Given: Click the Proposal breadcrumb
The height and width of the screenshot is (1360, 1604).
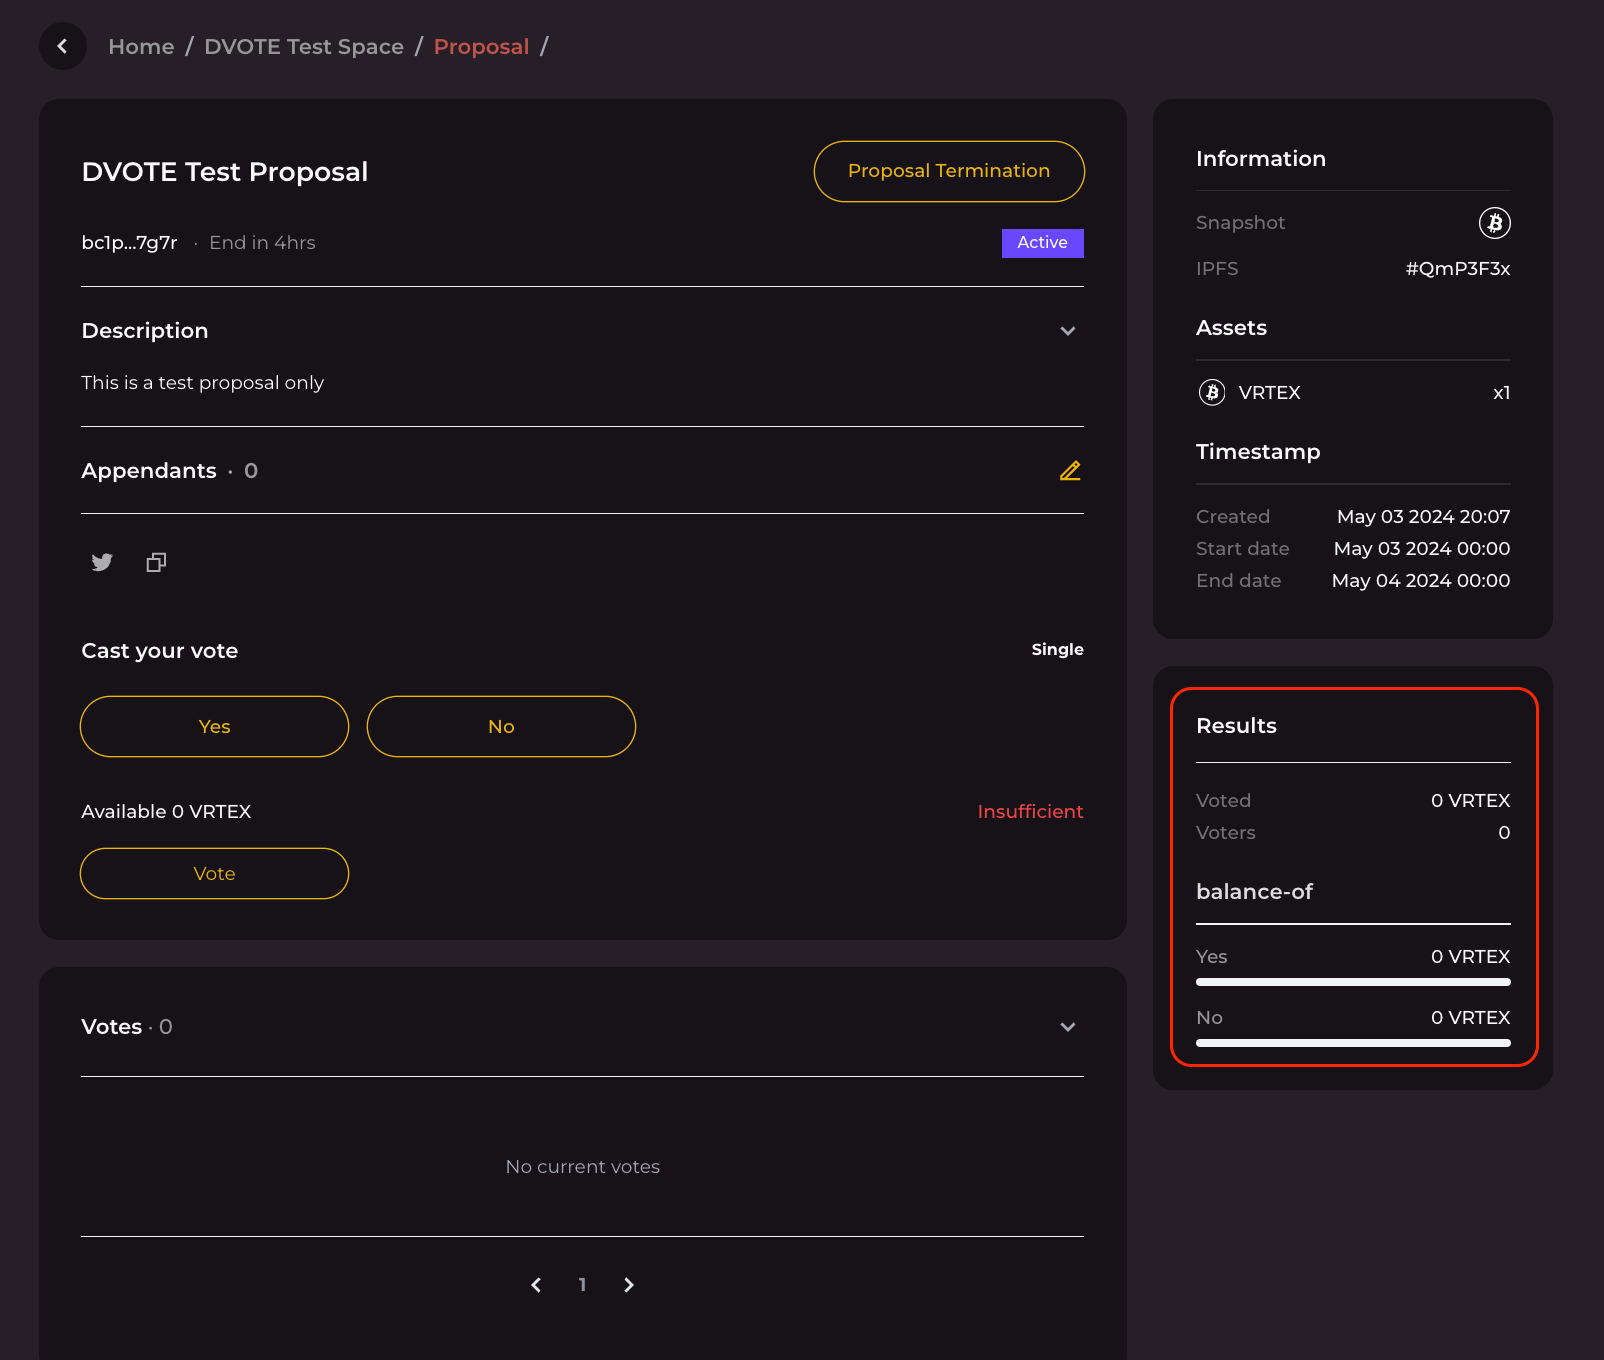Looking at the screenshot, I should (x=481, y=47).
